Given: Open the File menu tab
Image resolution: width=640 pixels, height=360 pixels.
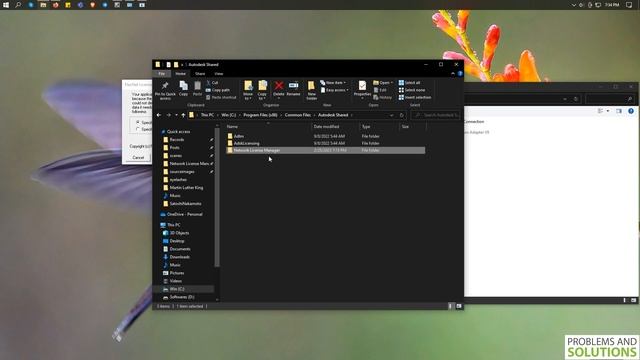Looking at the screenshot, I should click(x=162, y=73).
